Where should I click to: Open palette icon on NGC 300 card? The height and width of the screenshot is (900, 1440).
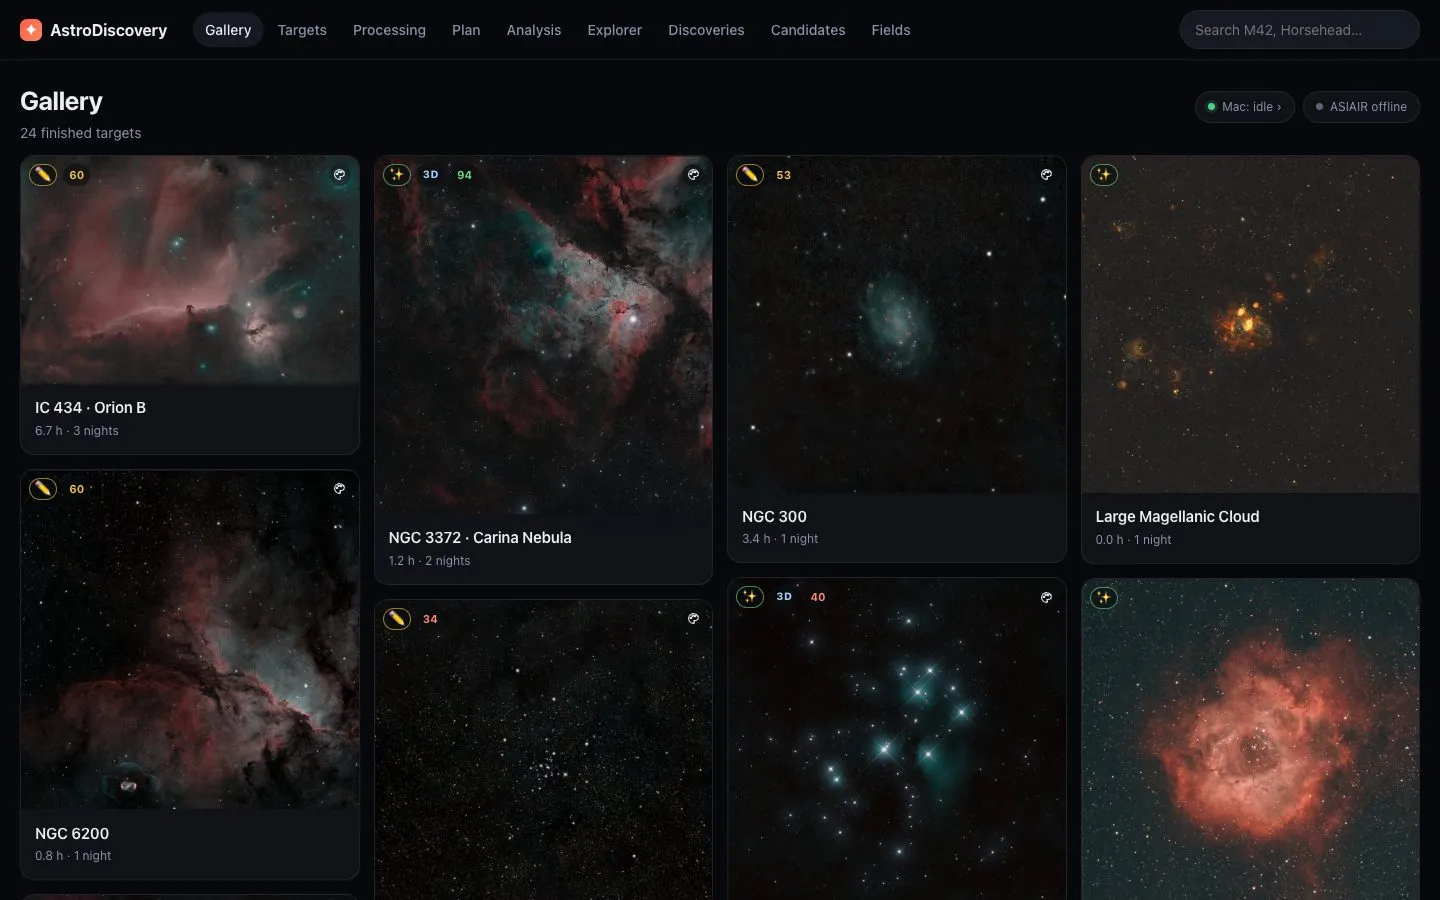coord(1046,175)
